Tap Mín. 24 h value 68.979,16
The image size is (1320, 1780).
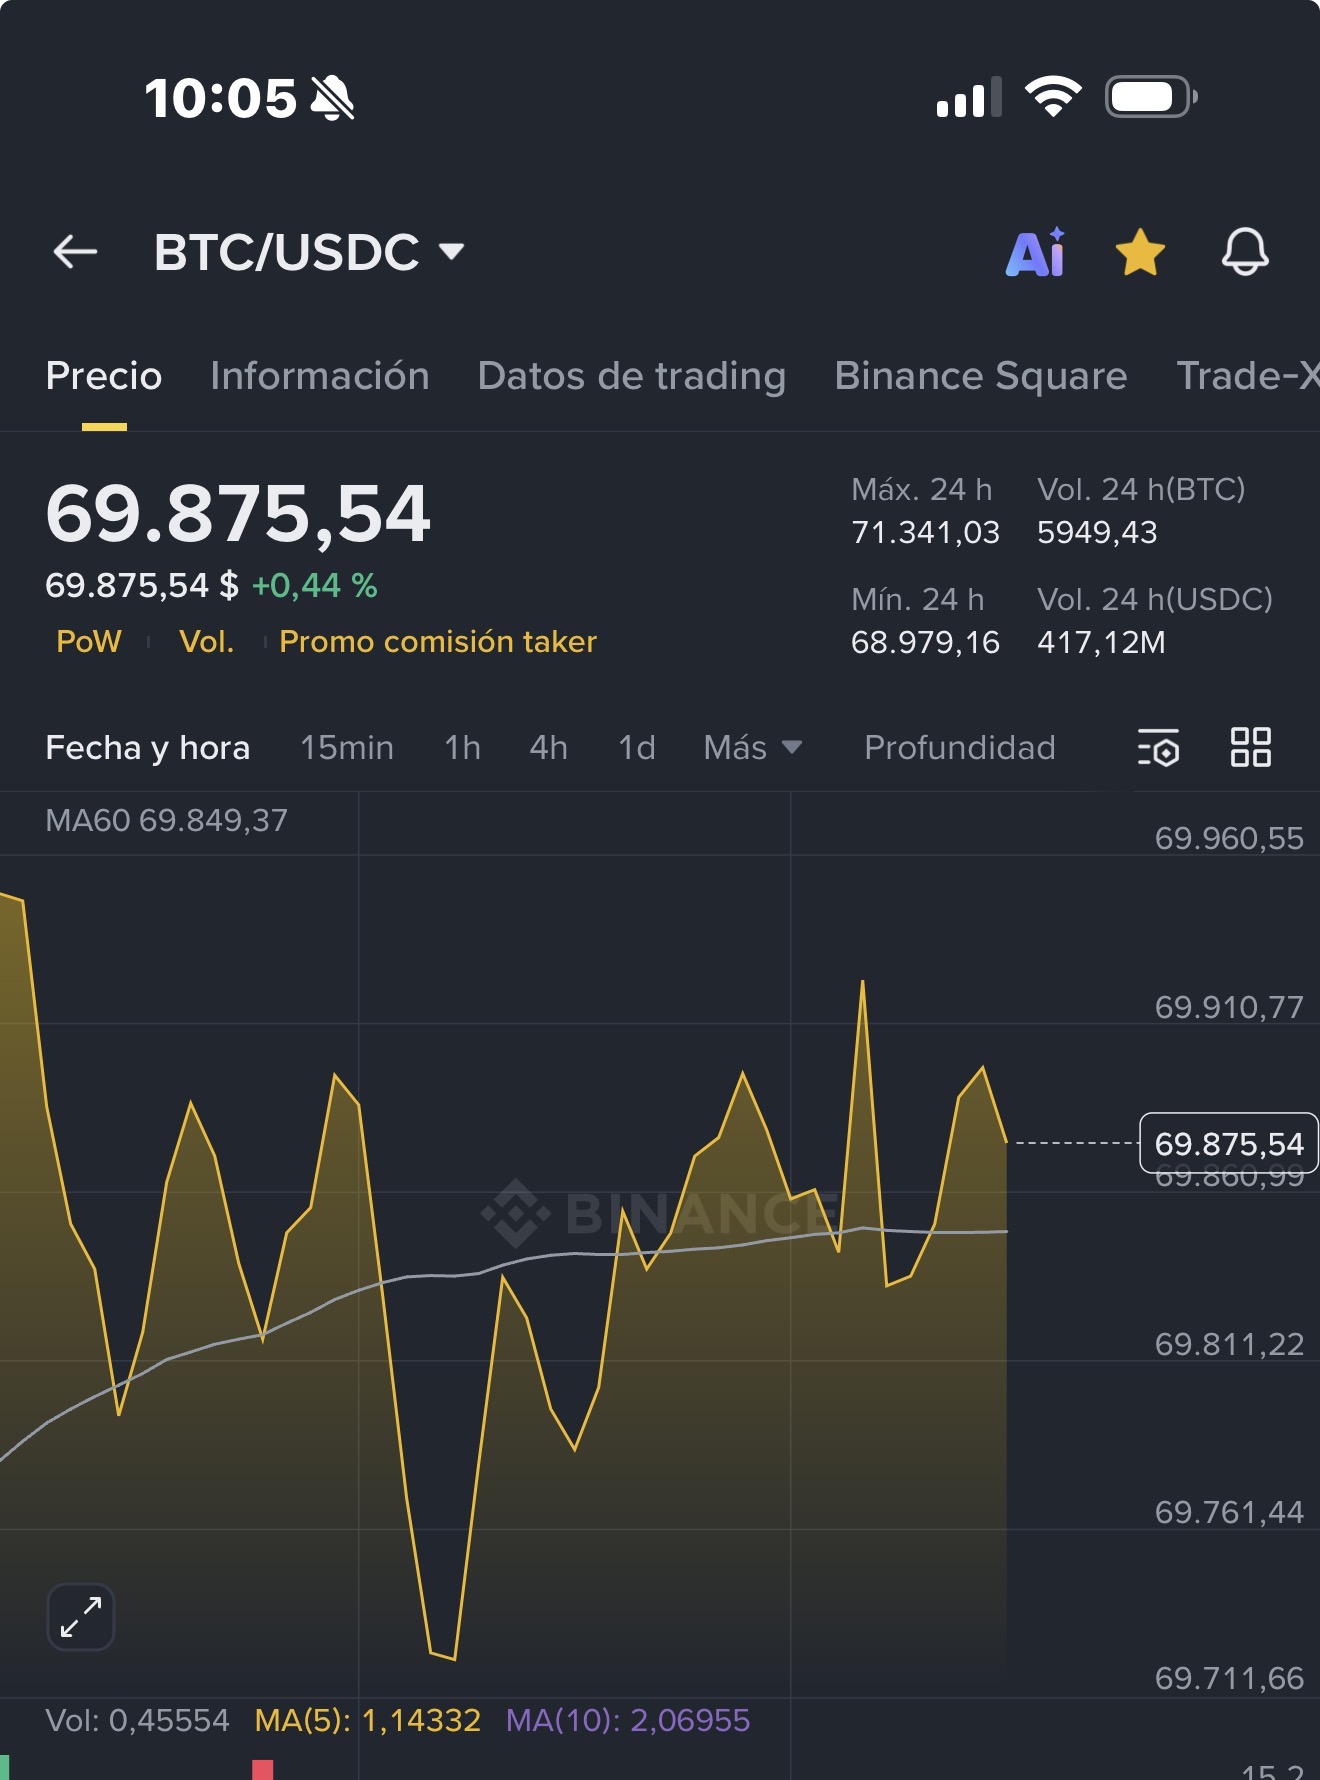coord(925,642)
